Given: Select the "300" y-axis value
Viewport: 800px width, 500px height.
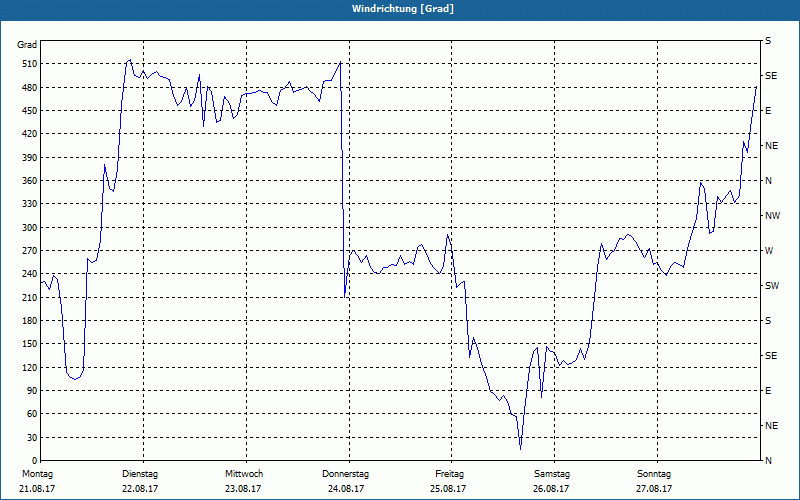Looking at the screenshot, I should pyautogui.click(x=29, y=228).
